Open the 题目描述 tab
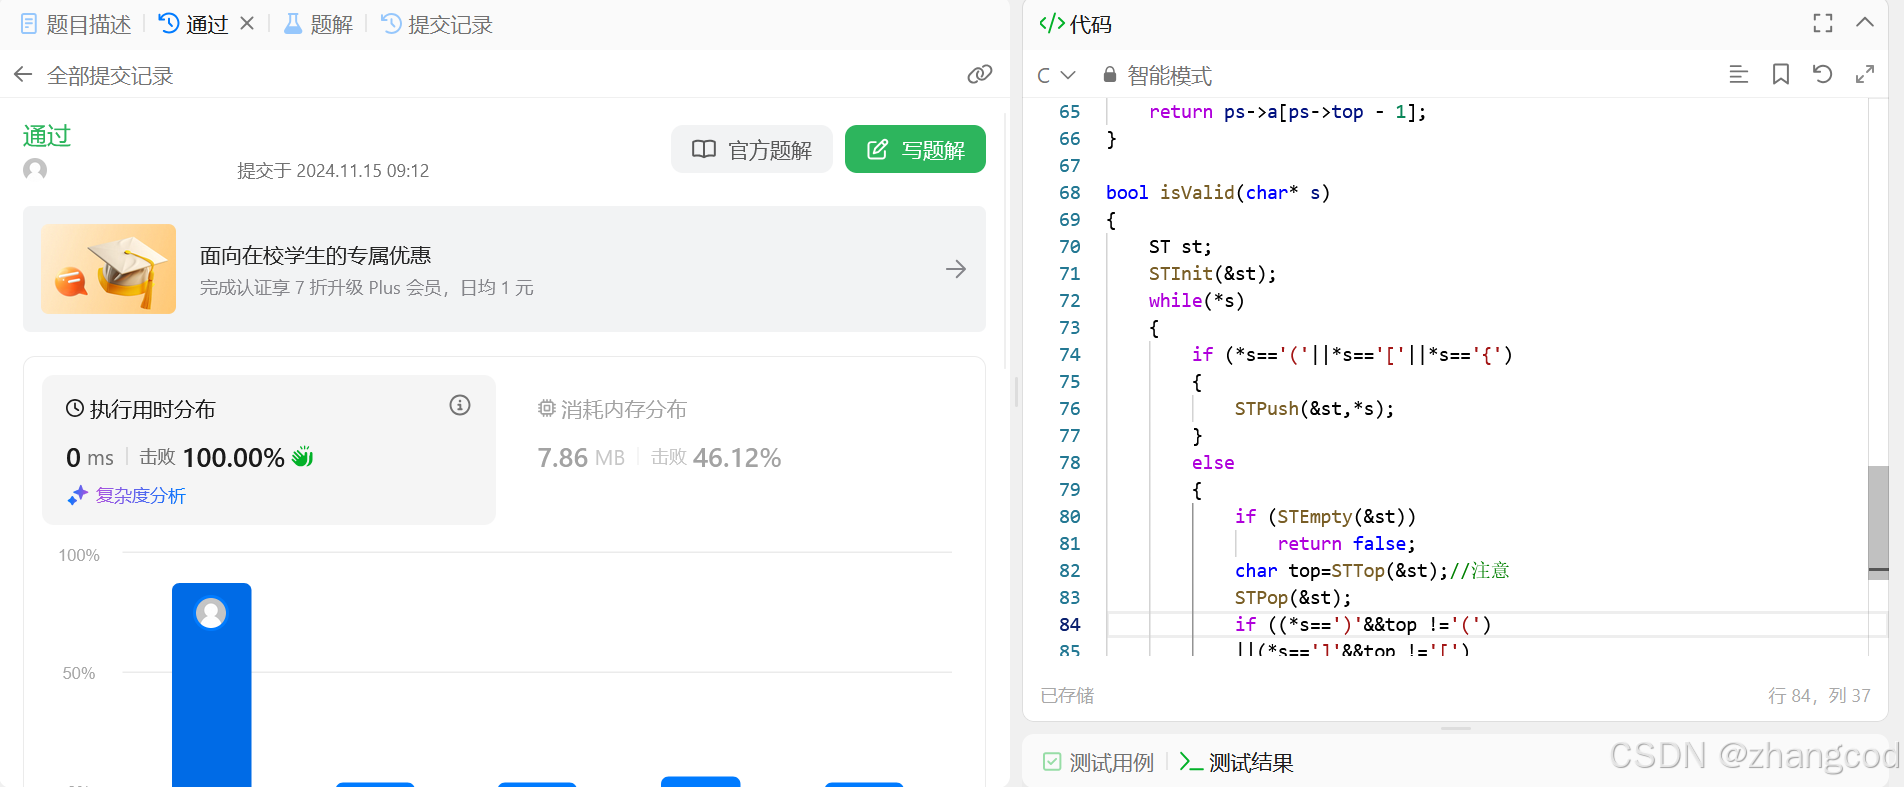Screen dimensions: 1904x787 [76, 24]
